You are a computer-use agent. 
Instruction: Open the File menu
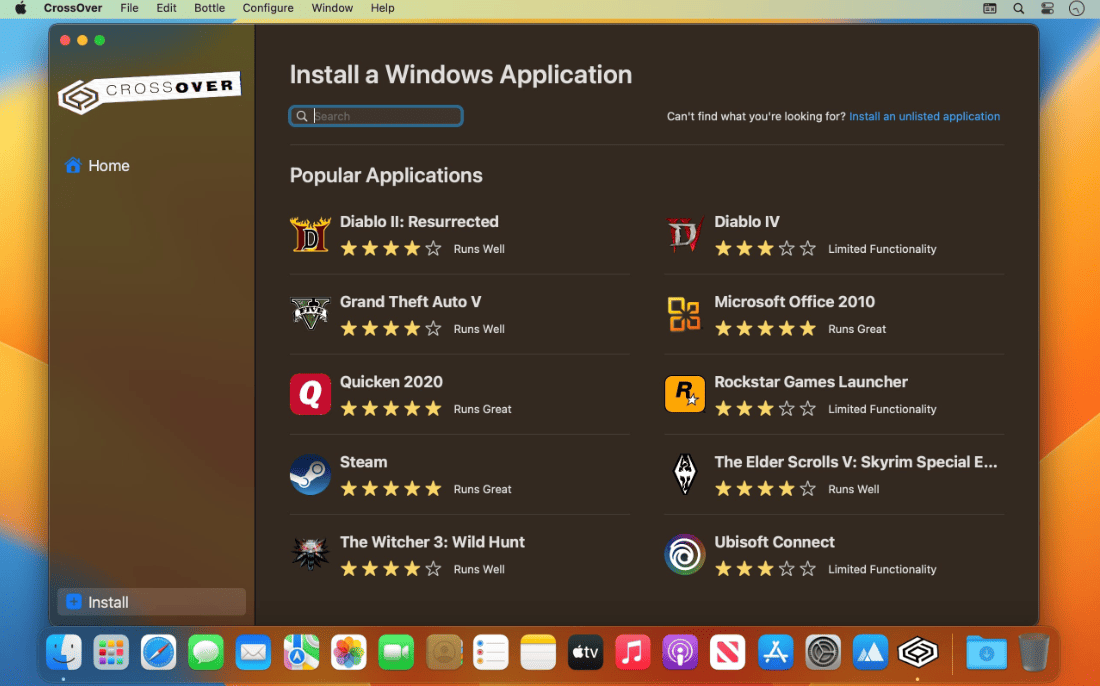[x=129, y=8]
